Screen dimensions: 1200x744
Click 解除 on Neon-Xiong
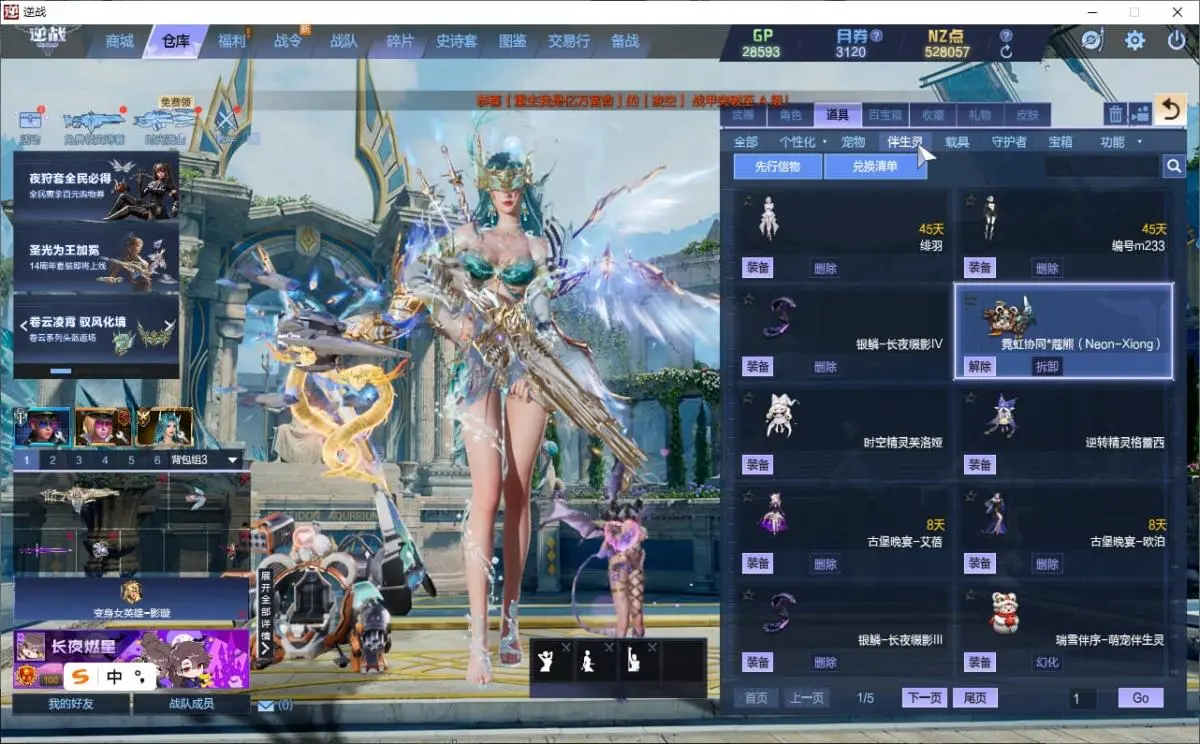tap(979, 367)
